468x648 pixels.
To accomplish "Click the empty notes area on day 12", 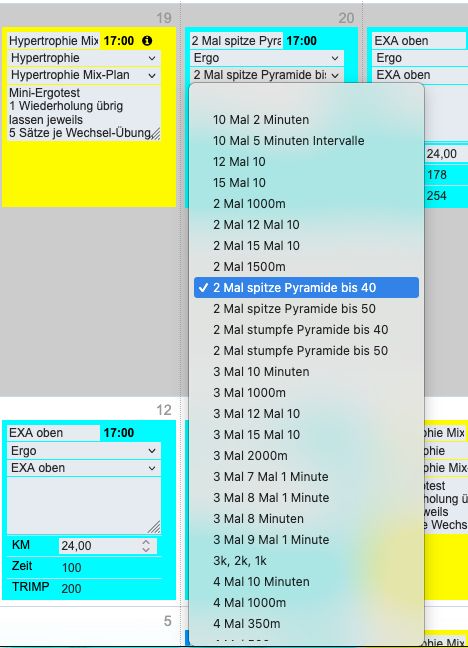I will (x=84, y=506).
